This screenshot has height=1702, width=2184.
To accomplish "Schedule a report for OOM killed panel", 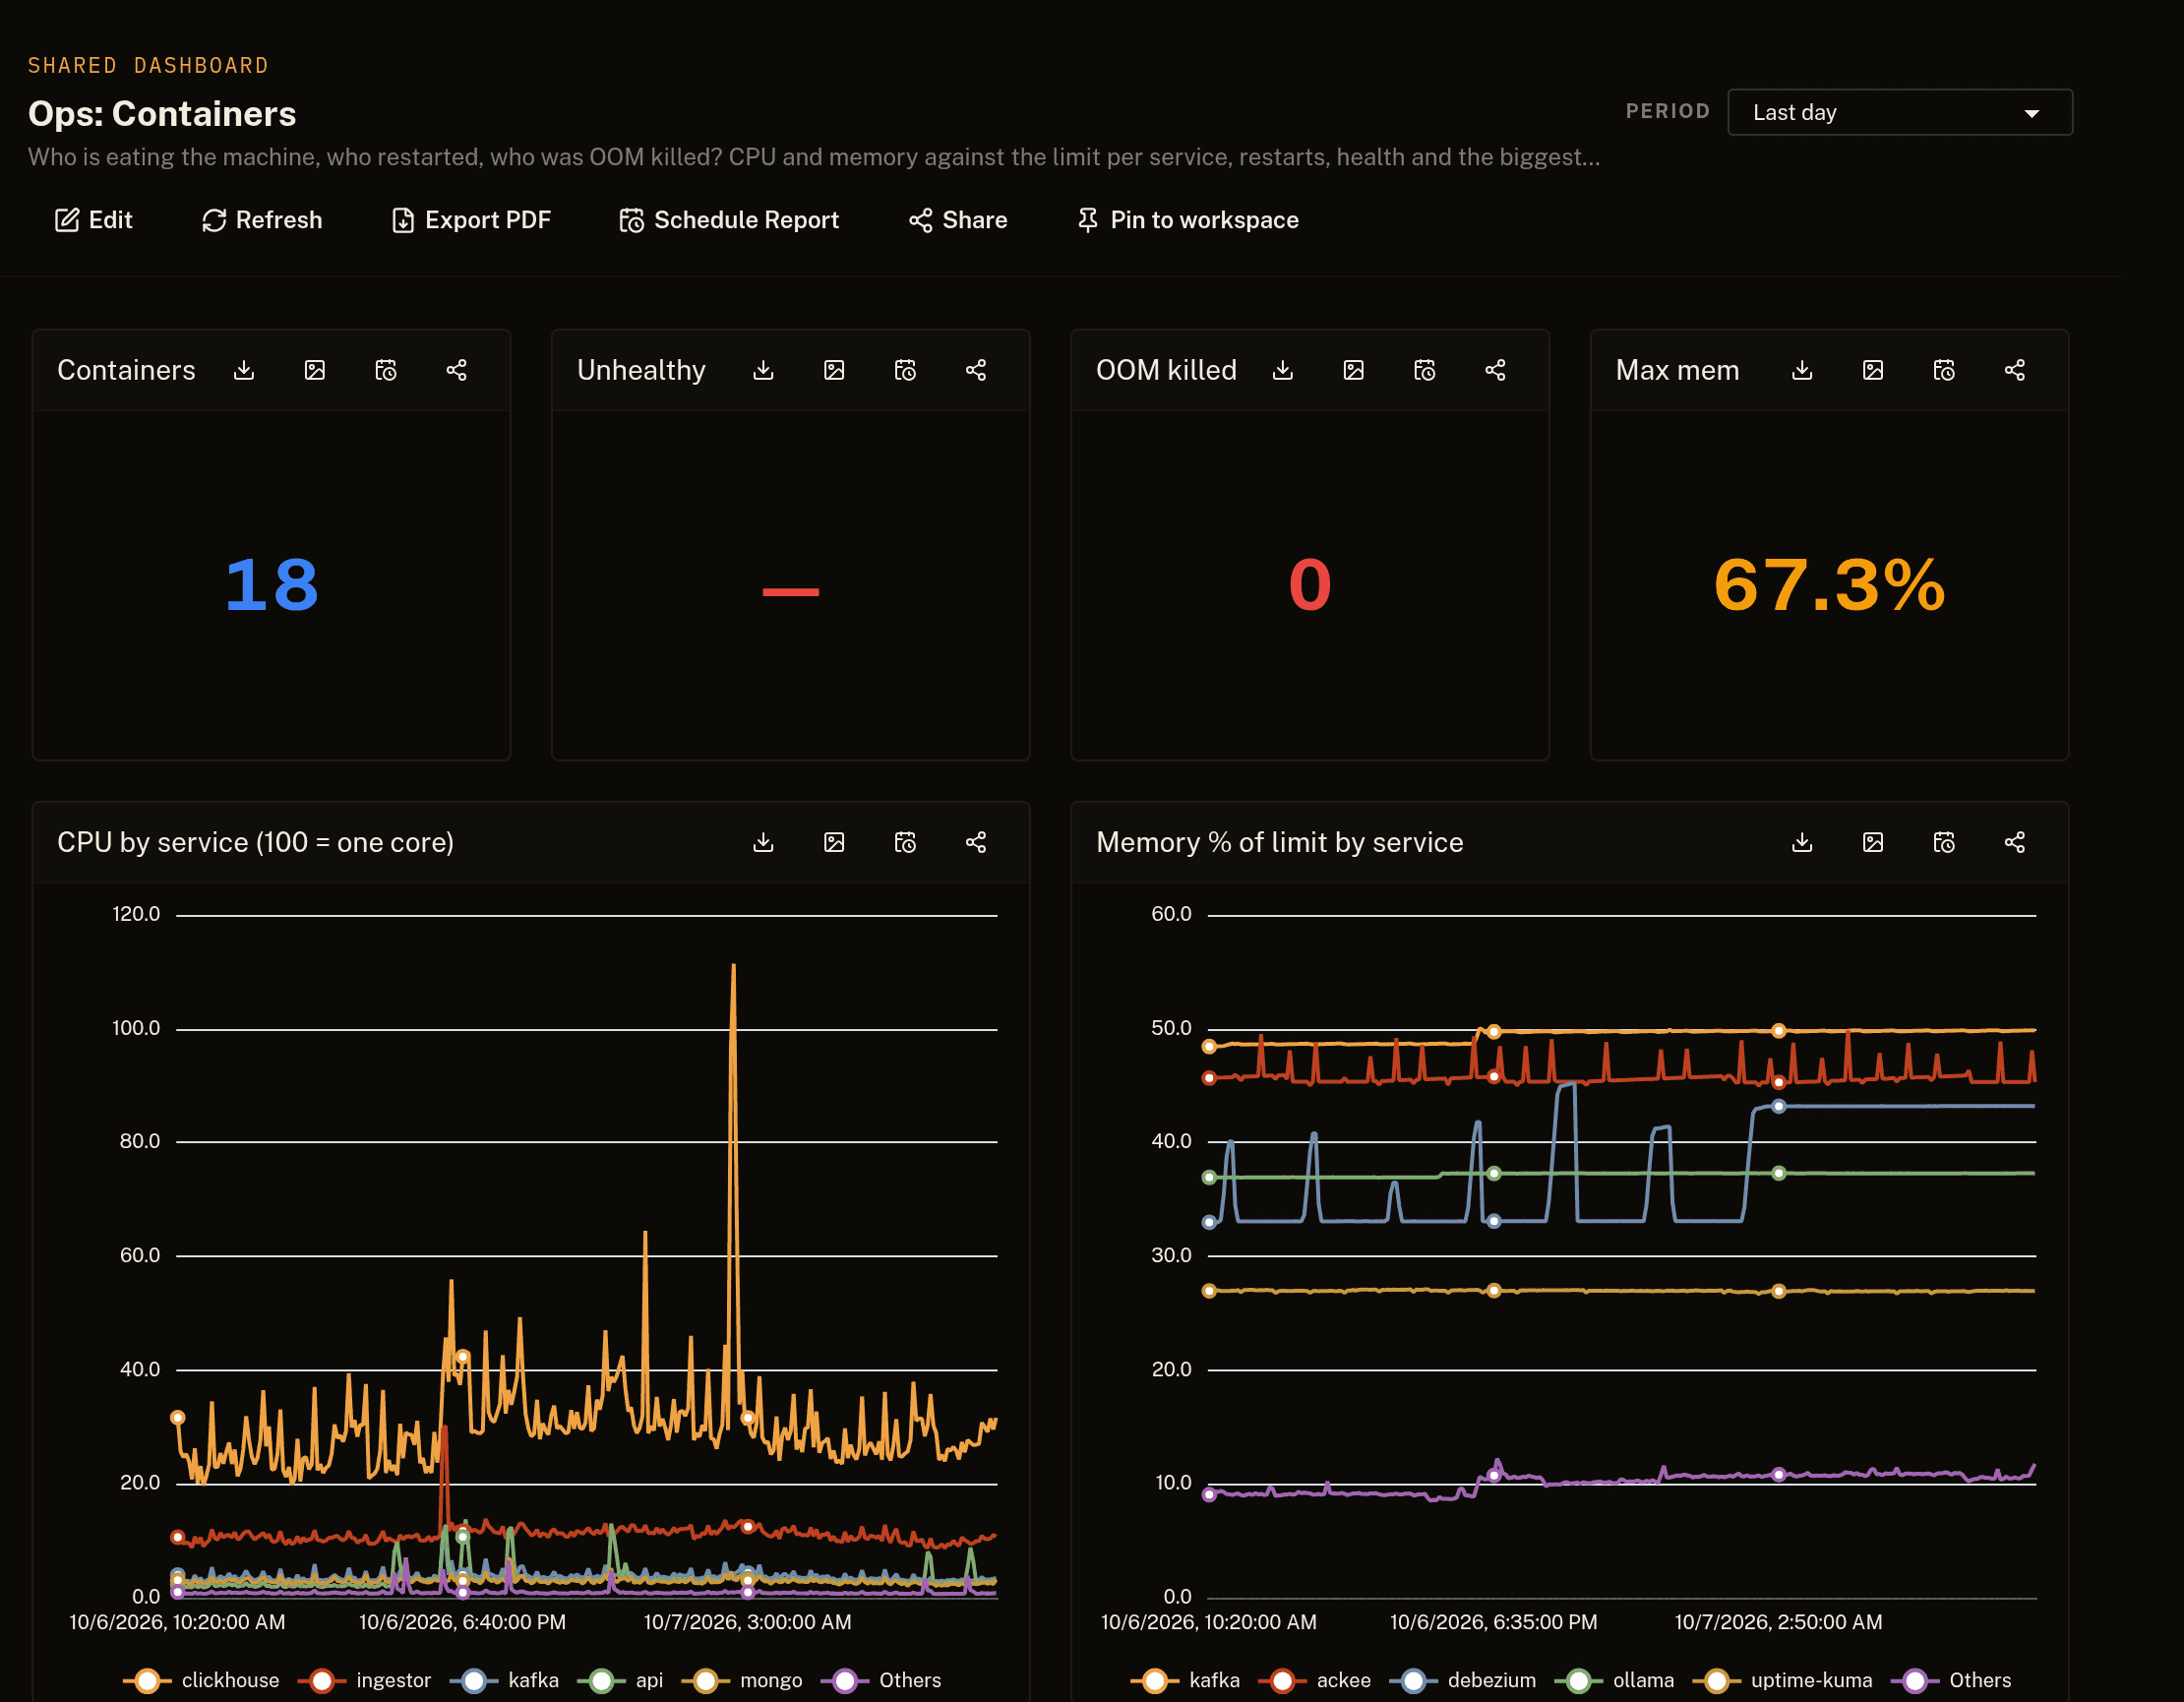I will (1425, 370).
